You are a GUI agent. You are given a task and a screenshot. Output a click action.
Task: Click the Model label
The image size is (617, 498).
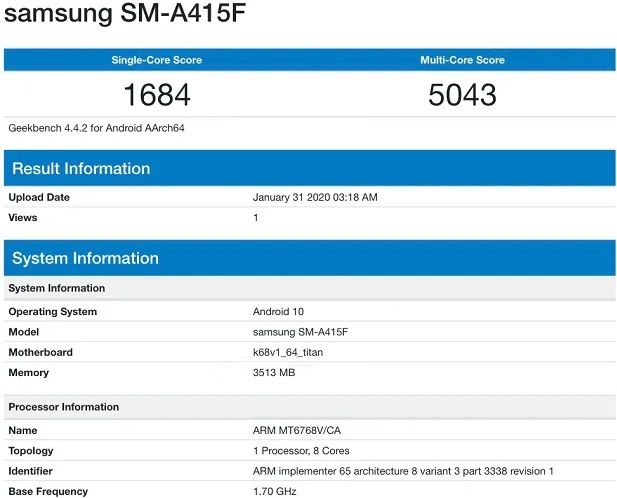point(24,332)
